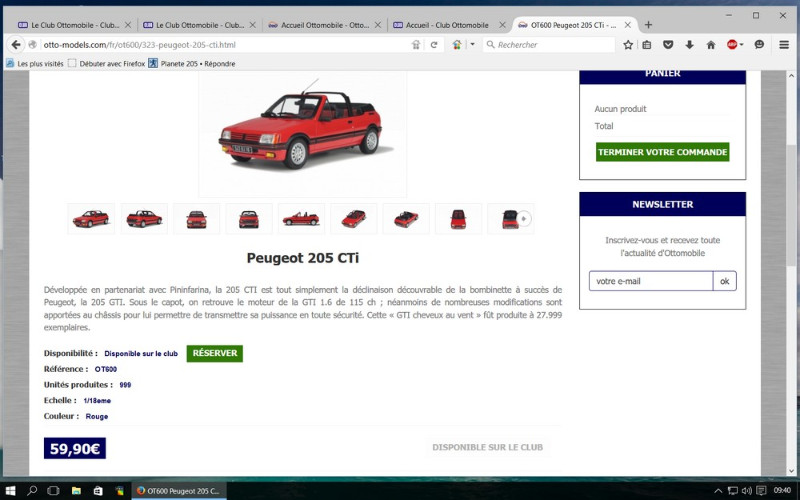Open Microsoft Store taskbar icon
This screenshot has width=800, height=500.
point(98,491)
